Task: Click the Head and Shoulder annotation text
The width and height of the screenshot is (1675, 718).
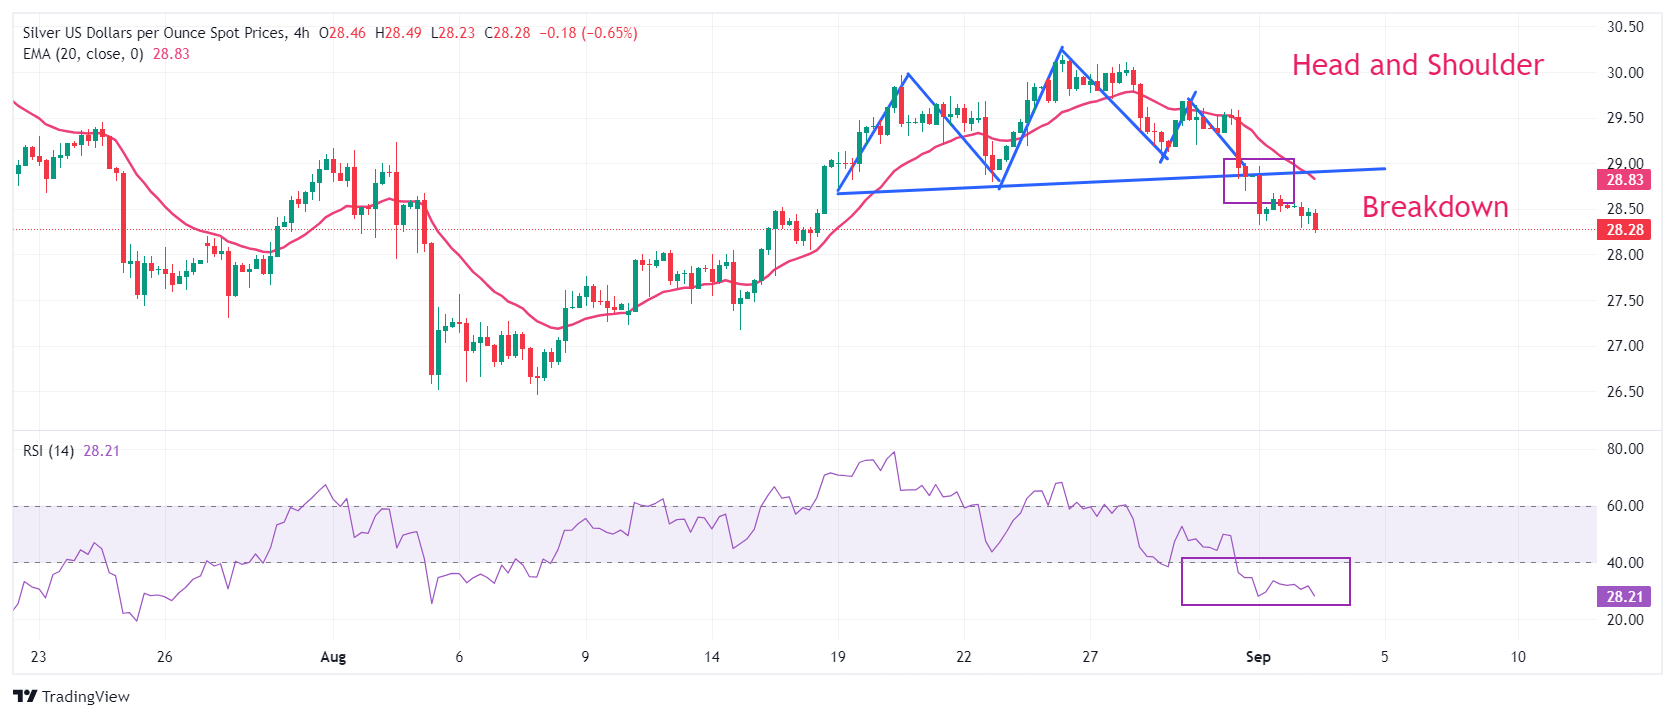Action: click(1417, 65)
